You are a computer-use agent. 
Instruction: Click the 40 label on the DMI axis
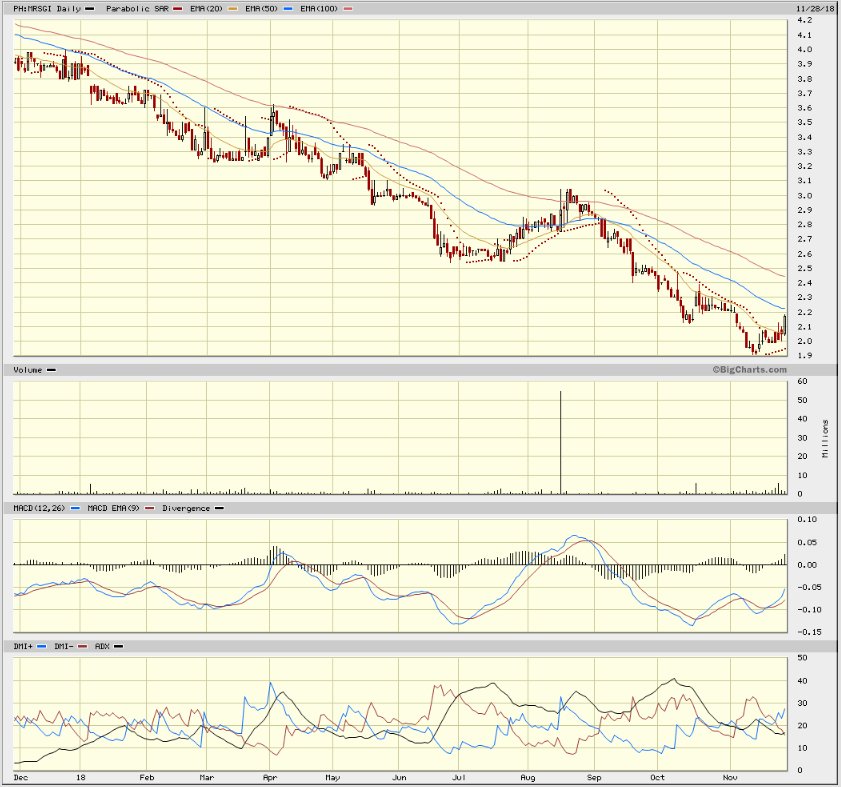(x=802, y=681)
